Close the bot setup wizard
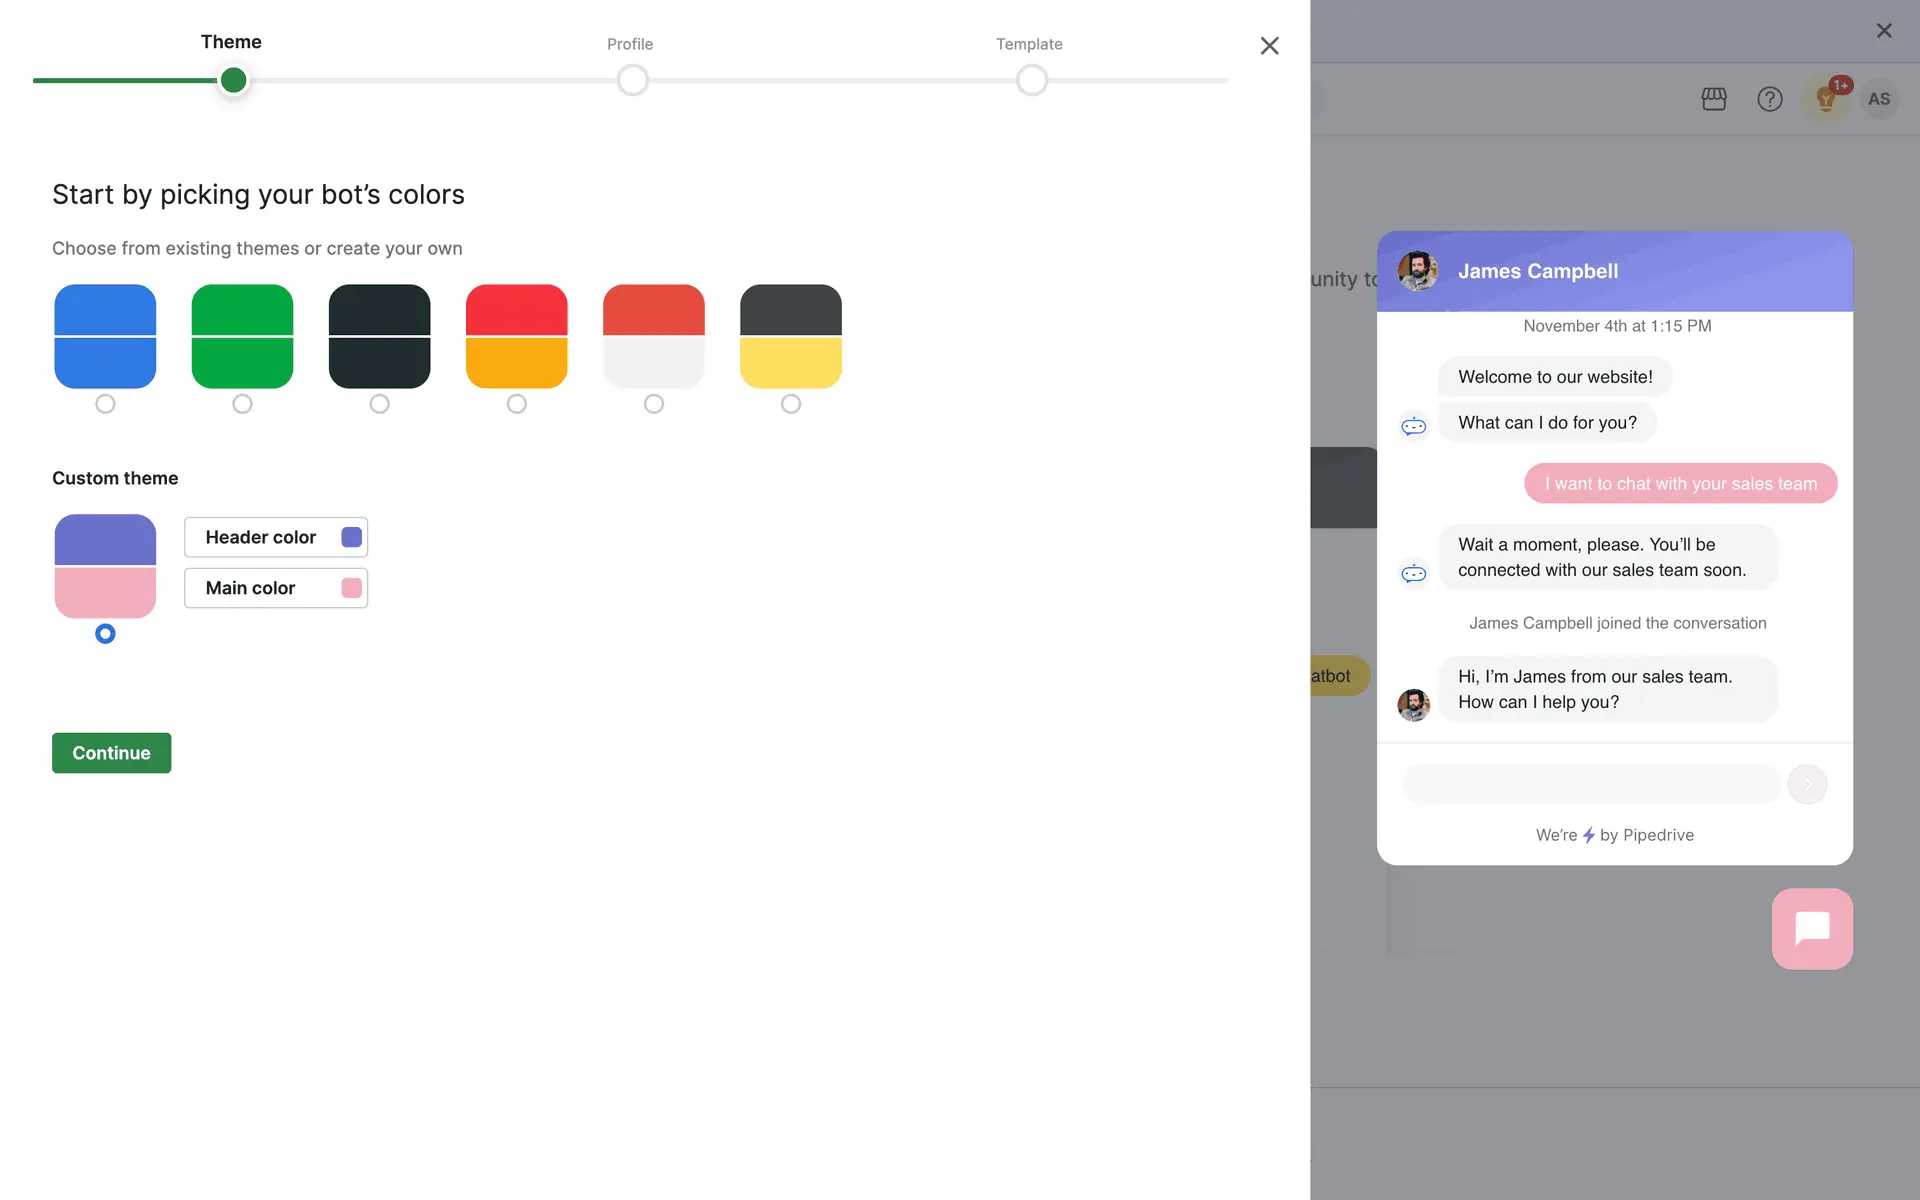Viewport: 1920px width, 1200px height. [1269, 46]
